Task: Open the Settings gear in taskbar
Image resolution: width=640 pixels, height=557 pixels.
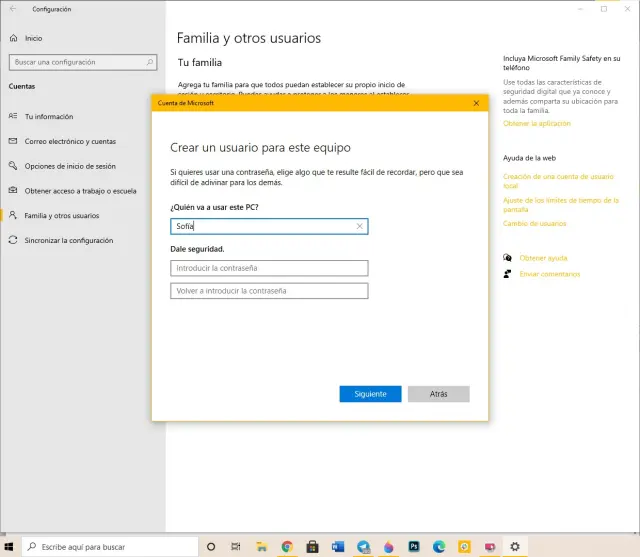Action: point(515,547)
